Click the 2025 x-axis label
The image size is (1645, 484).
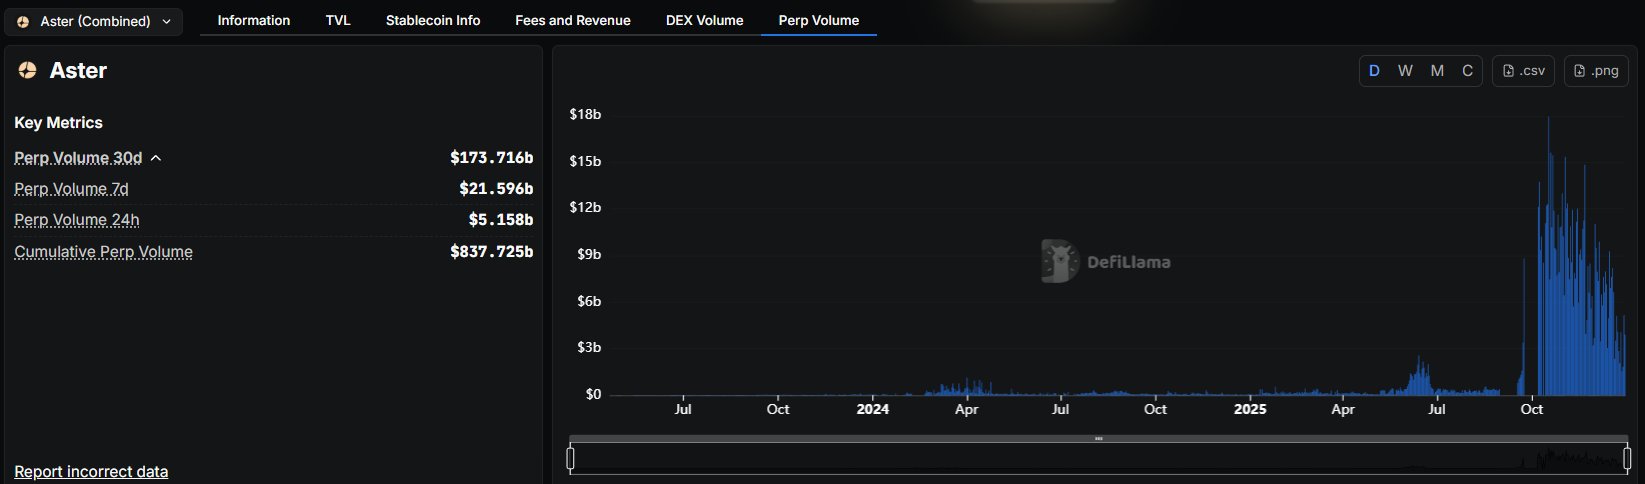tap(1250, 409)
